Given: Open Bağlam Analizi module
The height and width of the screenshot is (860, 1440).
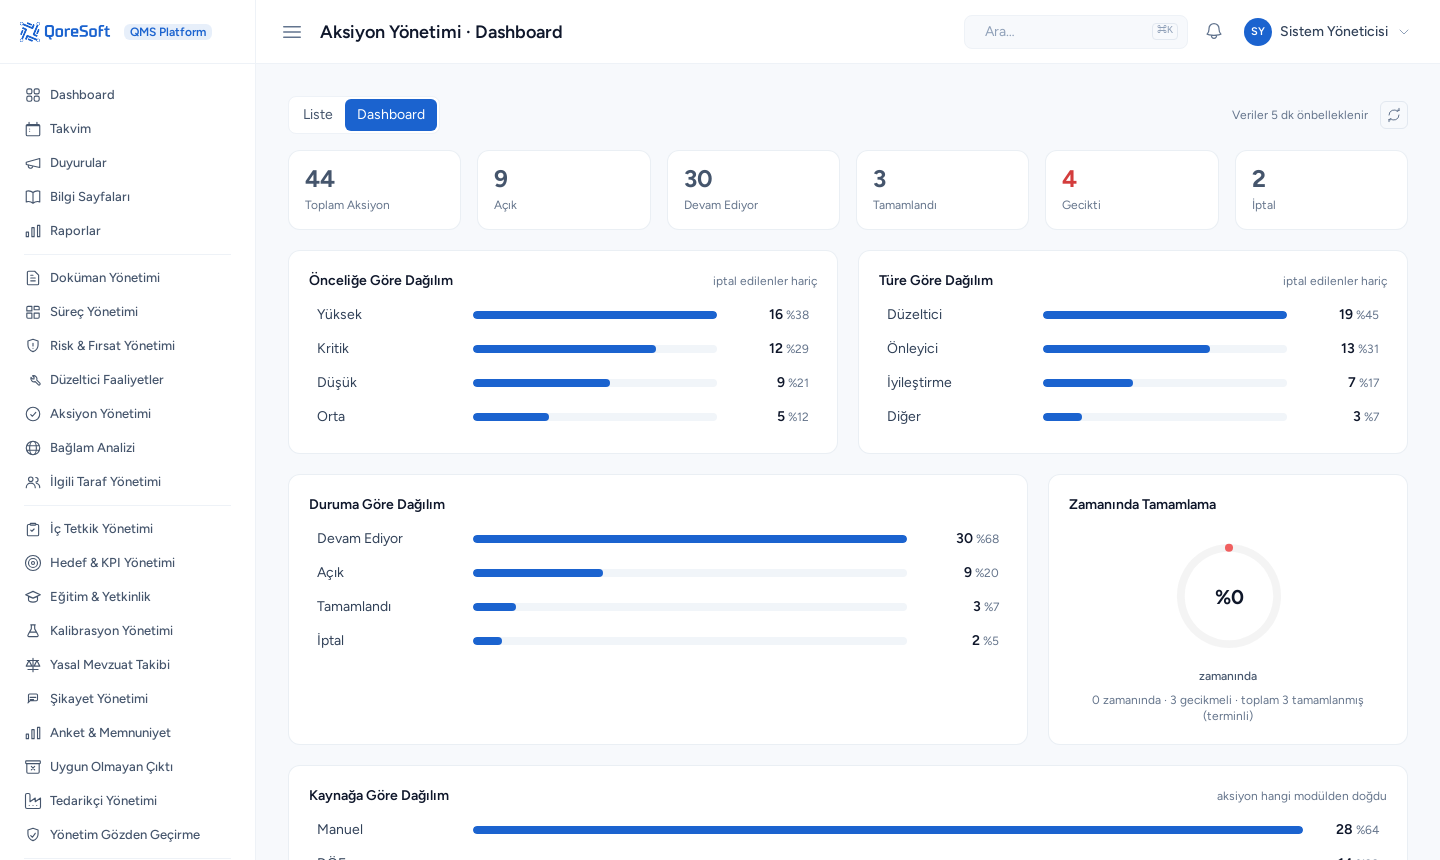Looking at the screenshot, I should (x=128, y=448).
